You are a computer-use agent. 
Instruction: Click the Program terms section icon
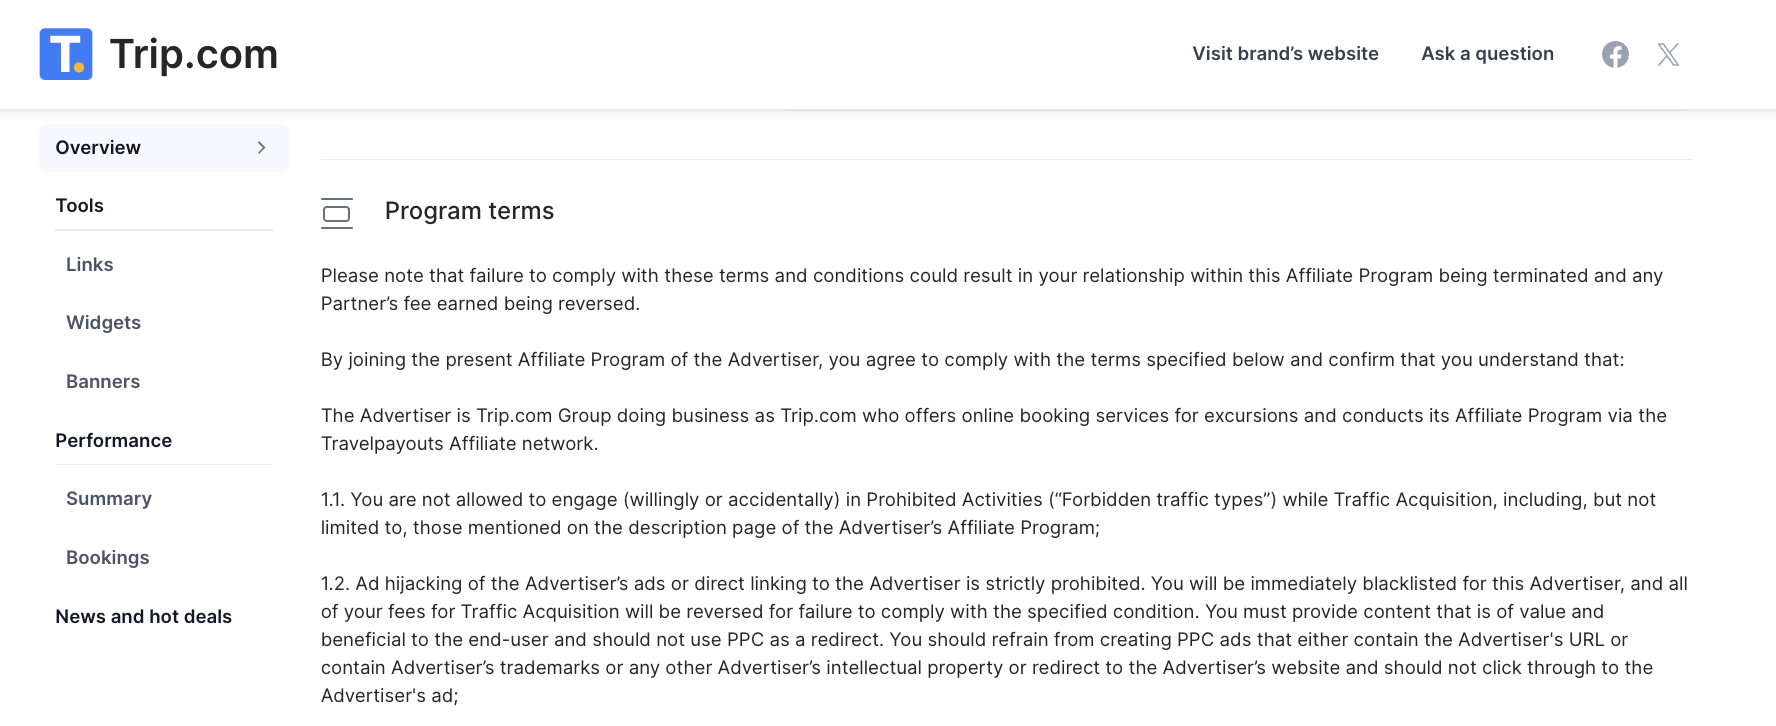337,213
